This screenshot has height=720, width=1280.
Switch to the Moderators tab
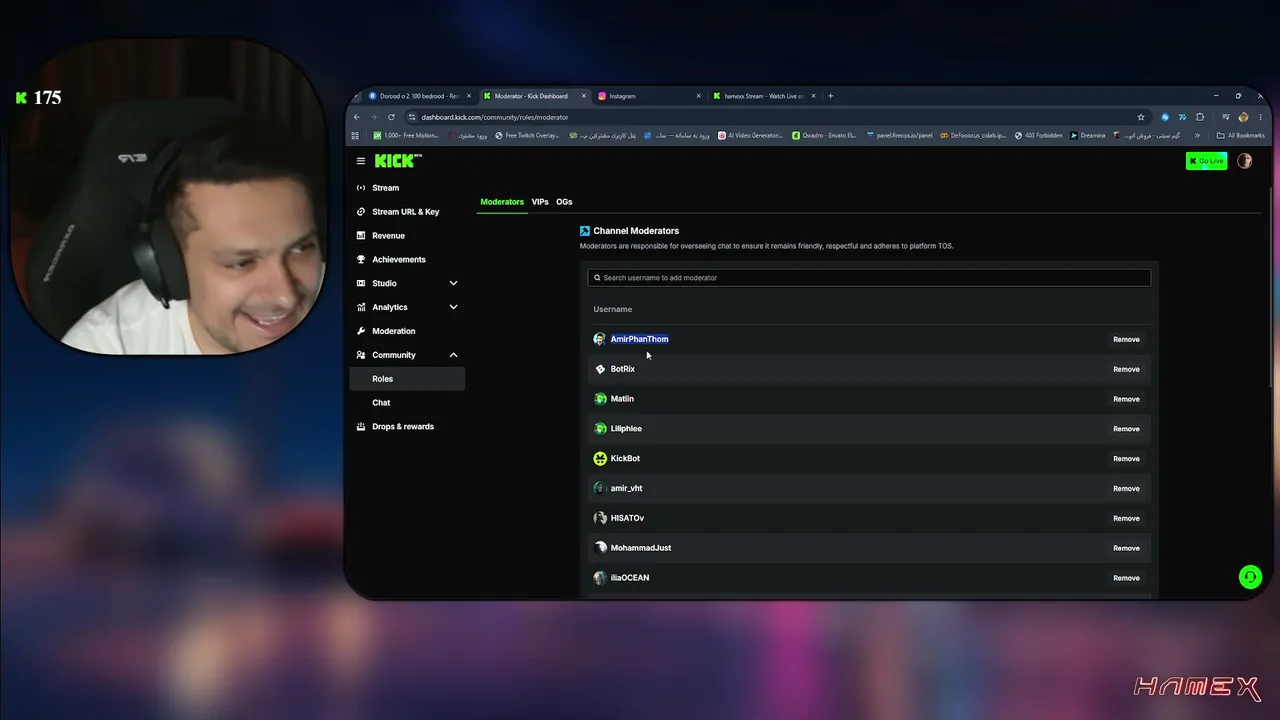click(x=502, y=202)
